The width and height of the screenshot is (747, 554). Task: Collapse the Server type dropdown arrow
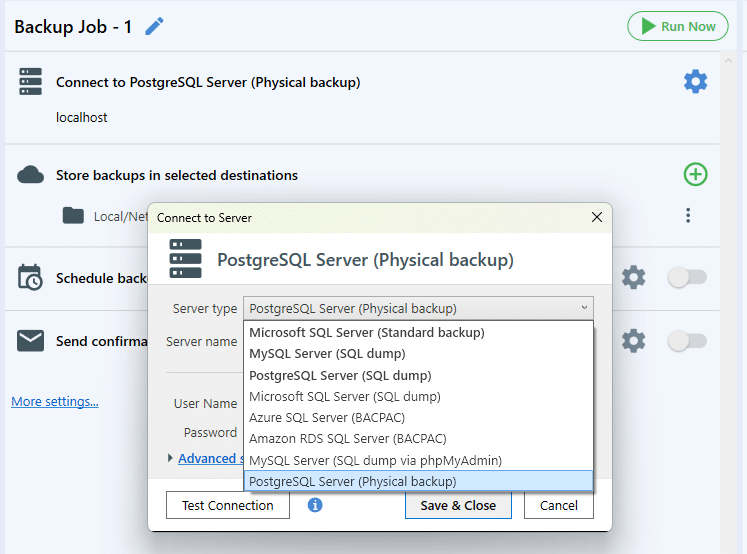click(x=584, y=308)
